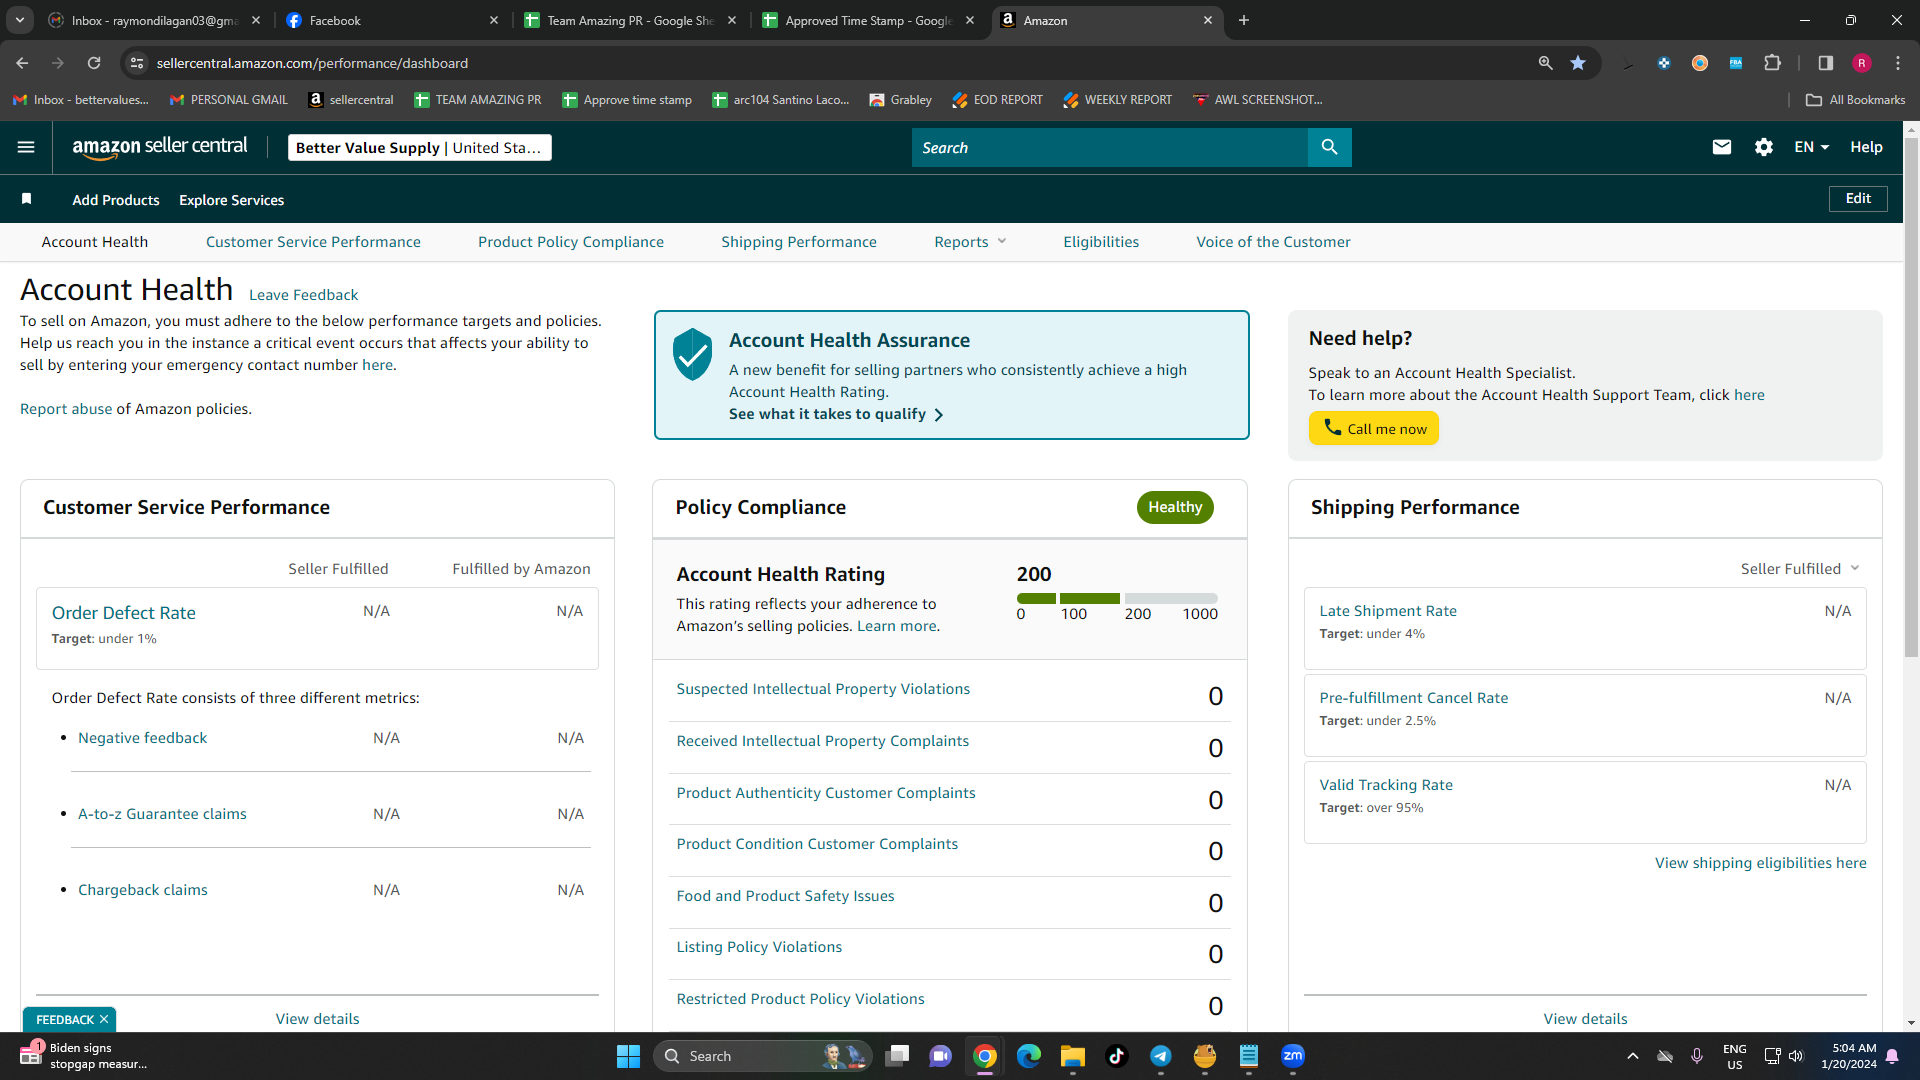Image resolution: width=1920 pixels, height=1080 pixels.
Task: Open a new browser tab
Action: 1243,20
